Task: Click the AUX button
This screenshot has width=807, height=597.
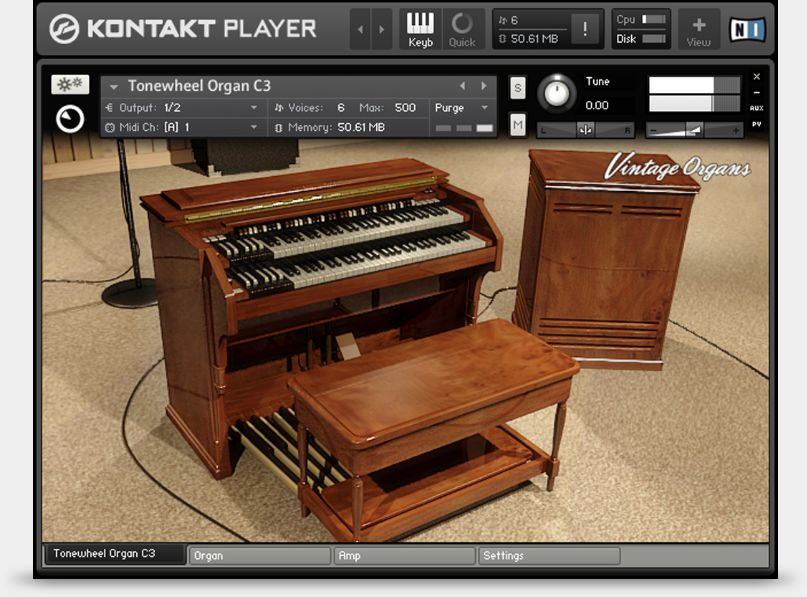Action: [x=756, y=108]
